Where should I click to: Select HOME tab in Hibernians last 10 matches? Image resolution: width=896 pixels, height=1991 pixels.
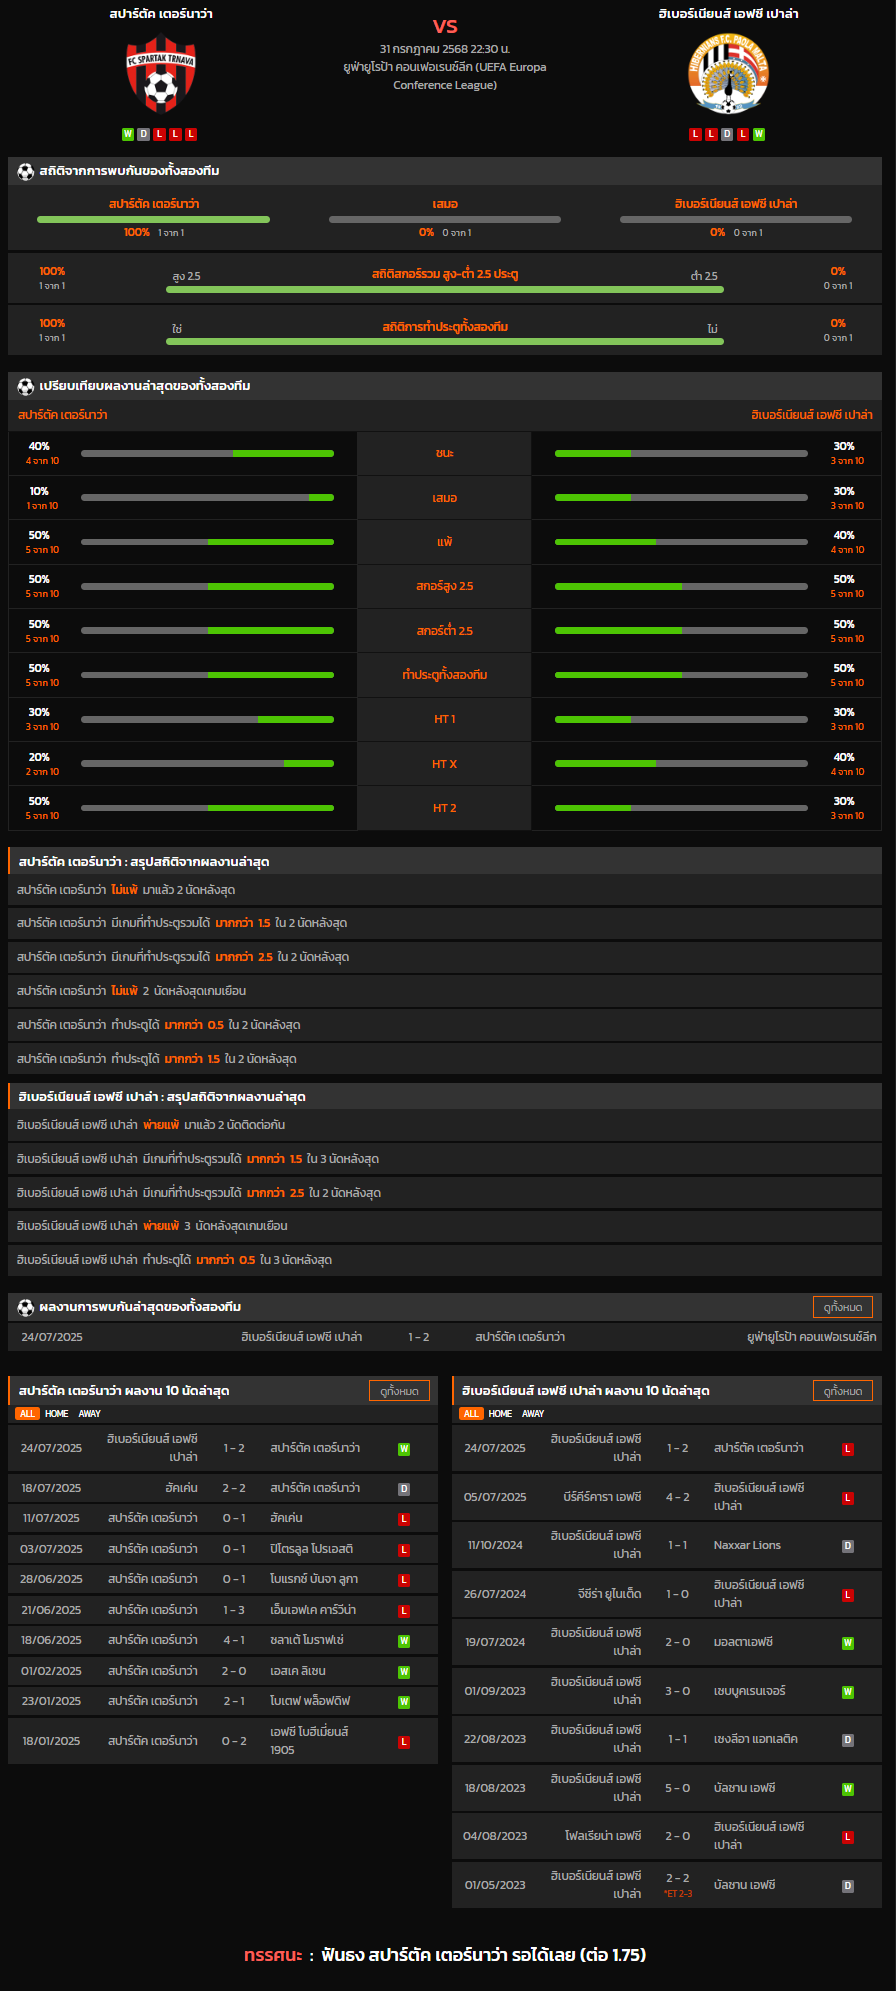point(501,1414)
